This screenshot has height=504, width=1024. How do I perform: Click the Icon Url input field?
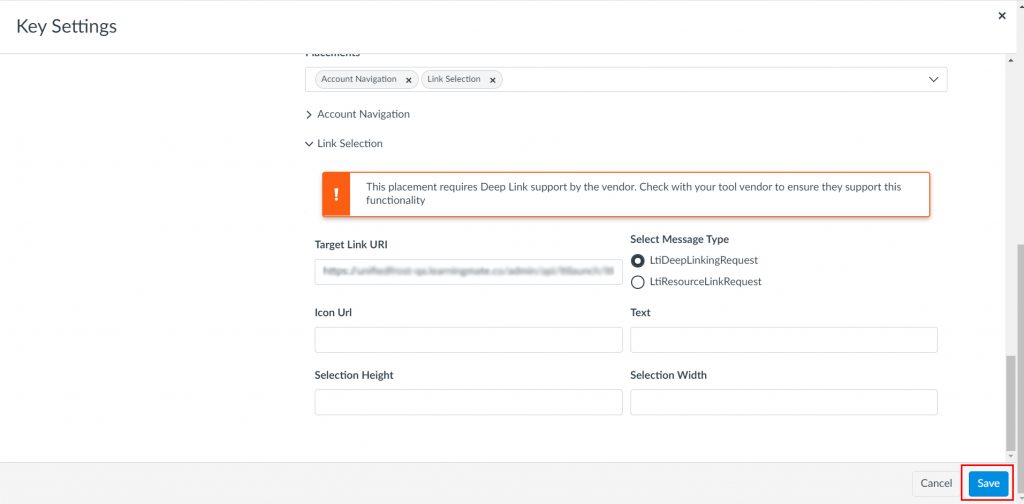click(468, 340)
